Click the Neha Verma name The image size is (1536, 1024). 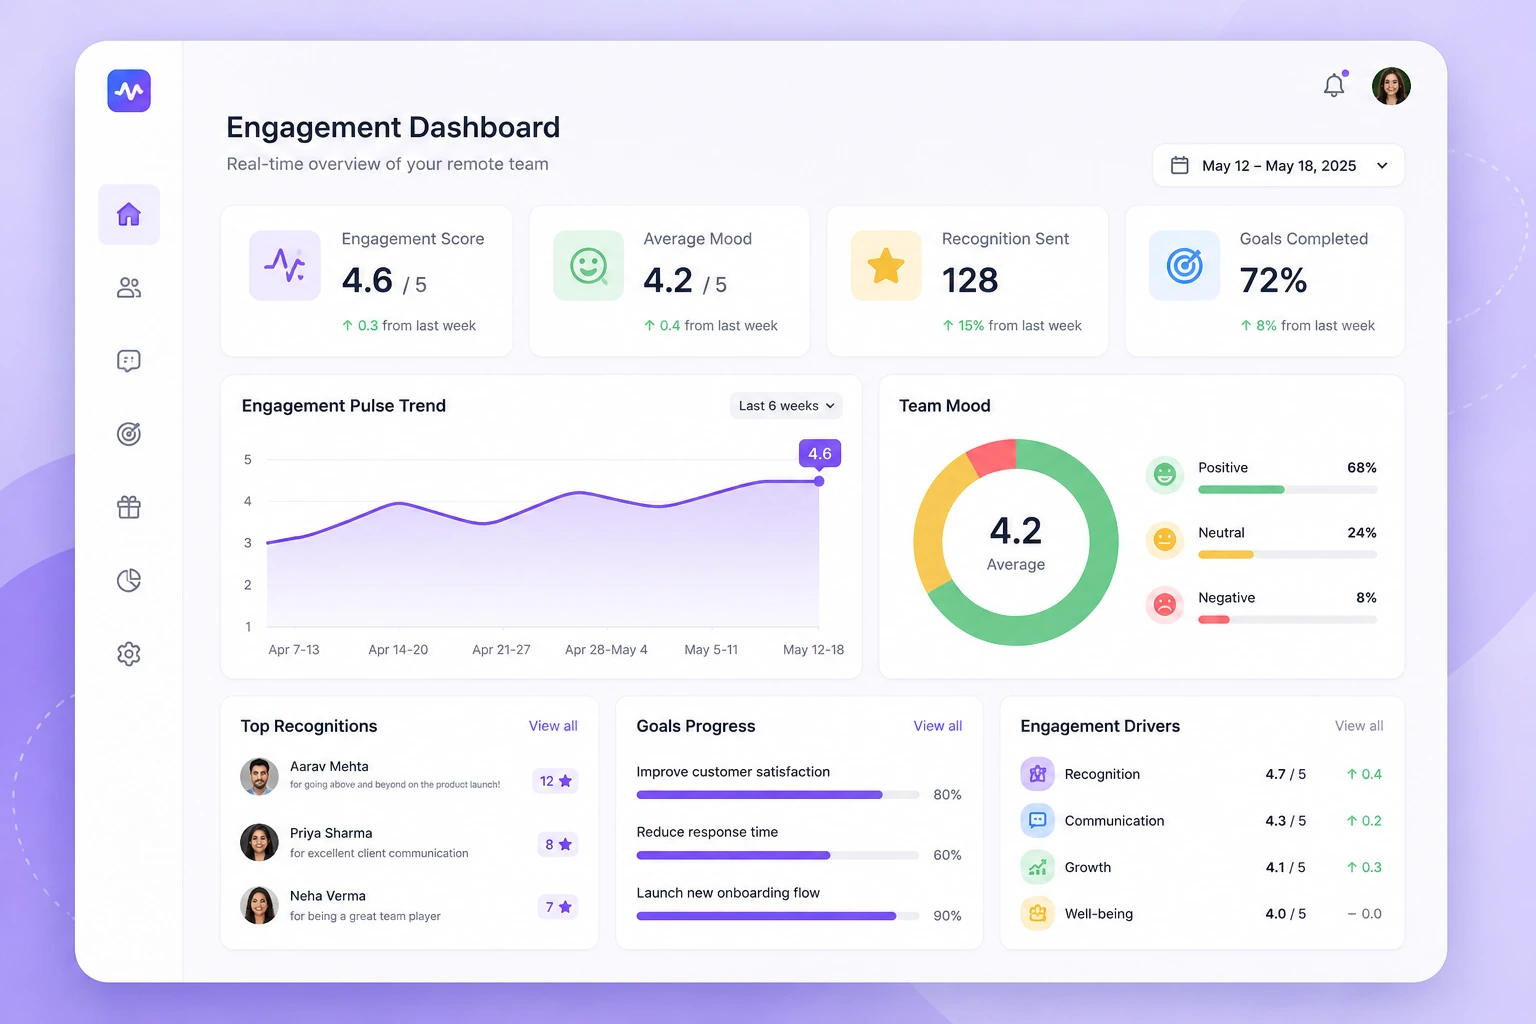[x=328, y=896]
